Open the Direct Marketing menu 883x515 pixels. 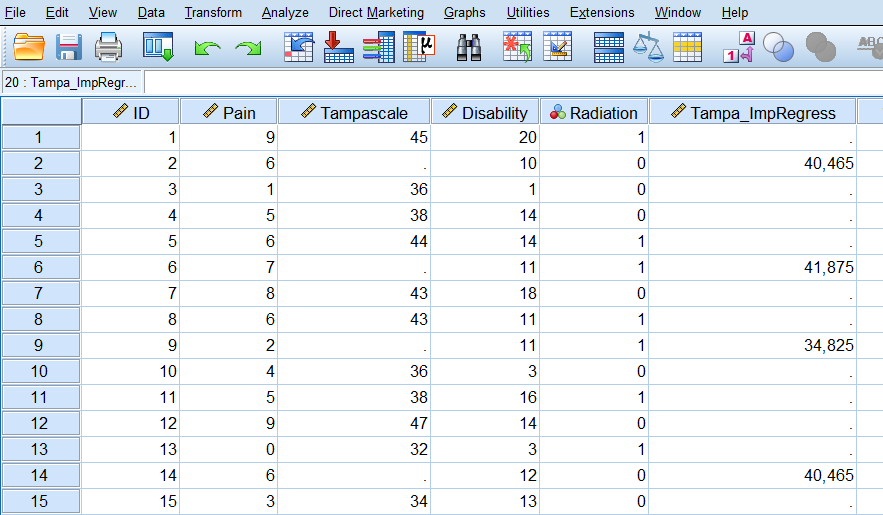point(376,13)
